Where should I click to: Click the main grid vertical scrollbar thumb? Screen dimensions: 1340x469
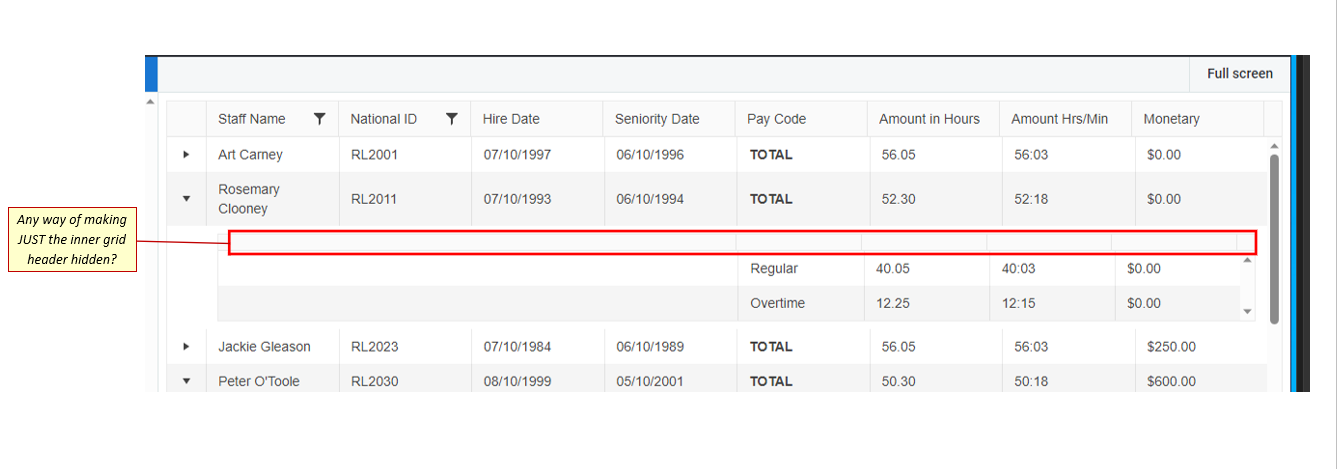pos(1274,238)
